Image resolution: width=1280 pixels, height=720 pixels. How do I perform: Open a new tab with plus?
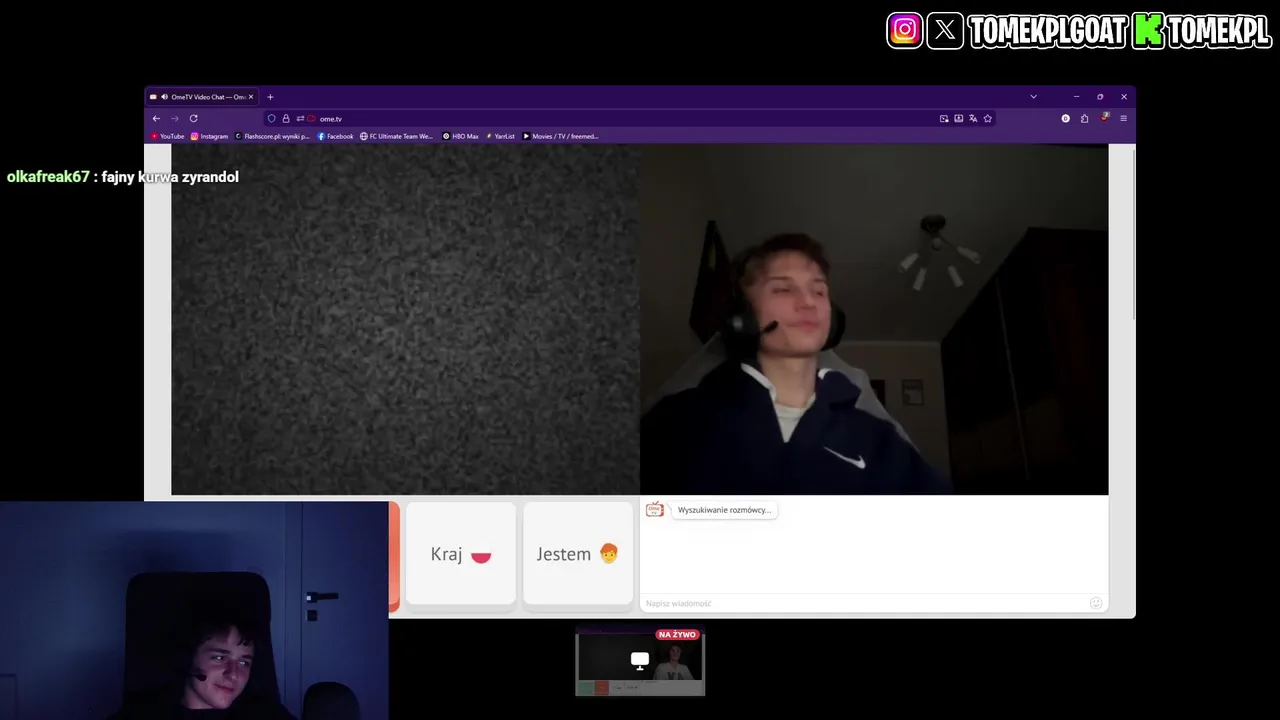(270, 97)
